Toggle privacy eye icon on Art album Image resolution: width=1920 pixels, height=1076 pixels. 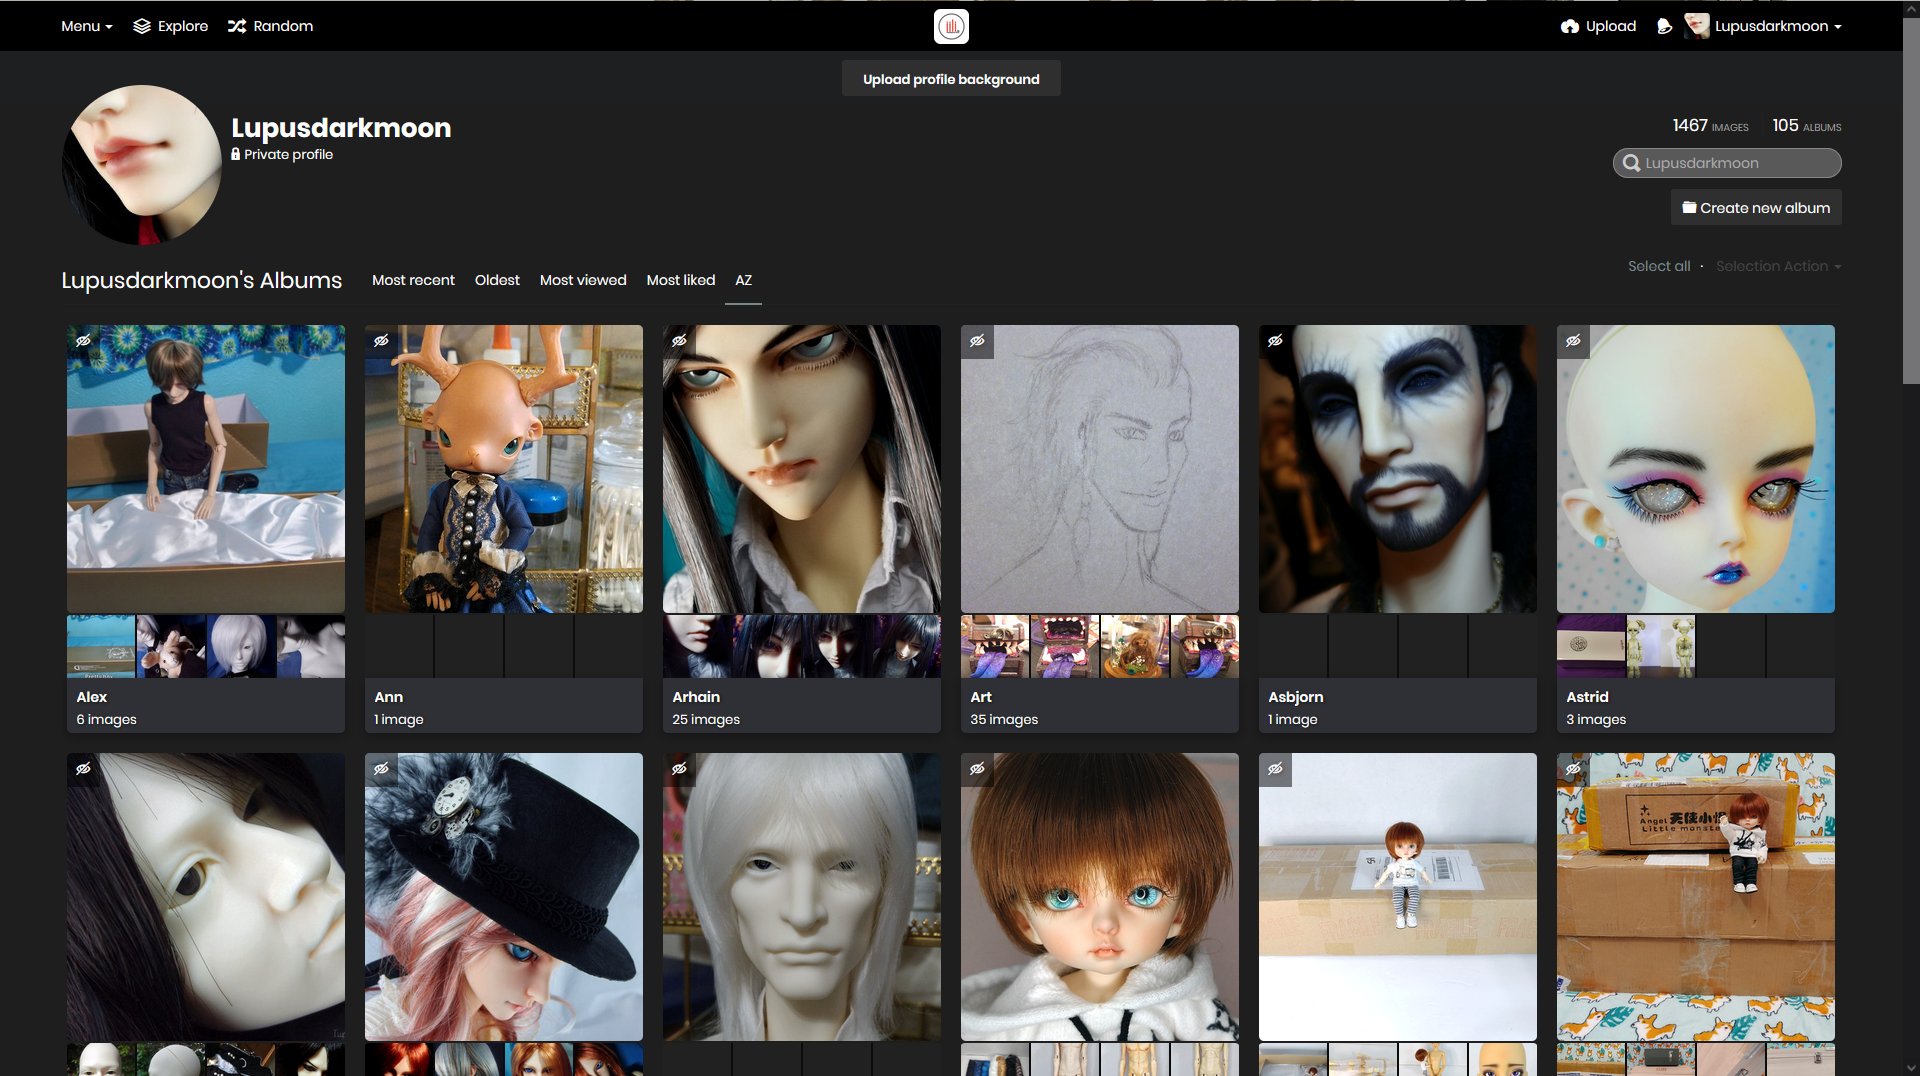977,341
